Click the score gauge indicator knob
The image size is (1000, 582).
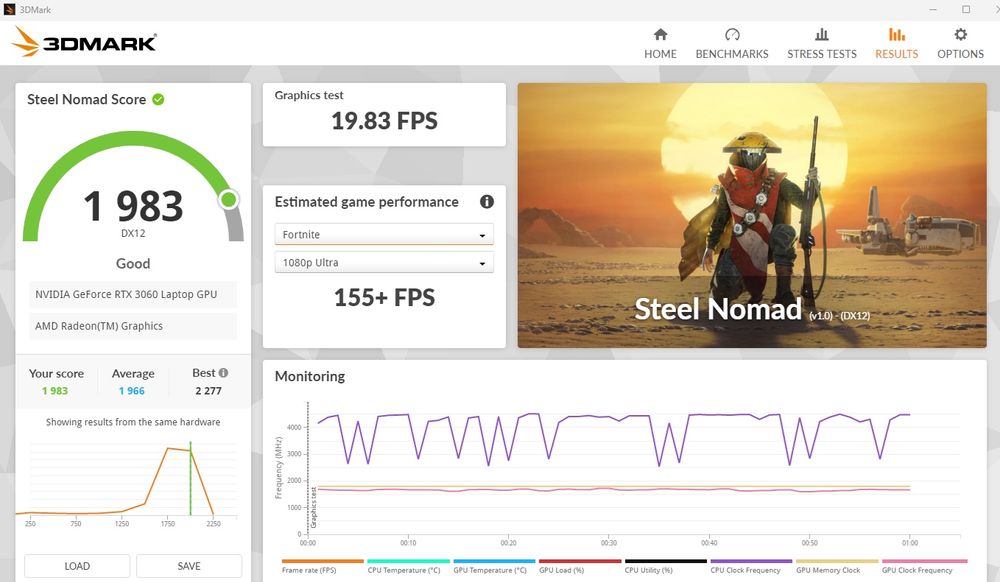[228, 200]
